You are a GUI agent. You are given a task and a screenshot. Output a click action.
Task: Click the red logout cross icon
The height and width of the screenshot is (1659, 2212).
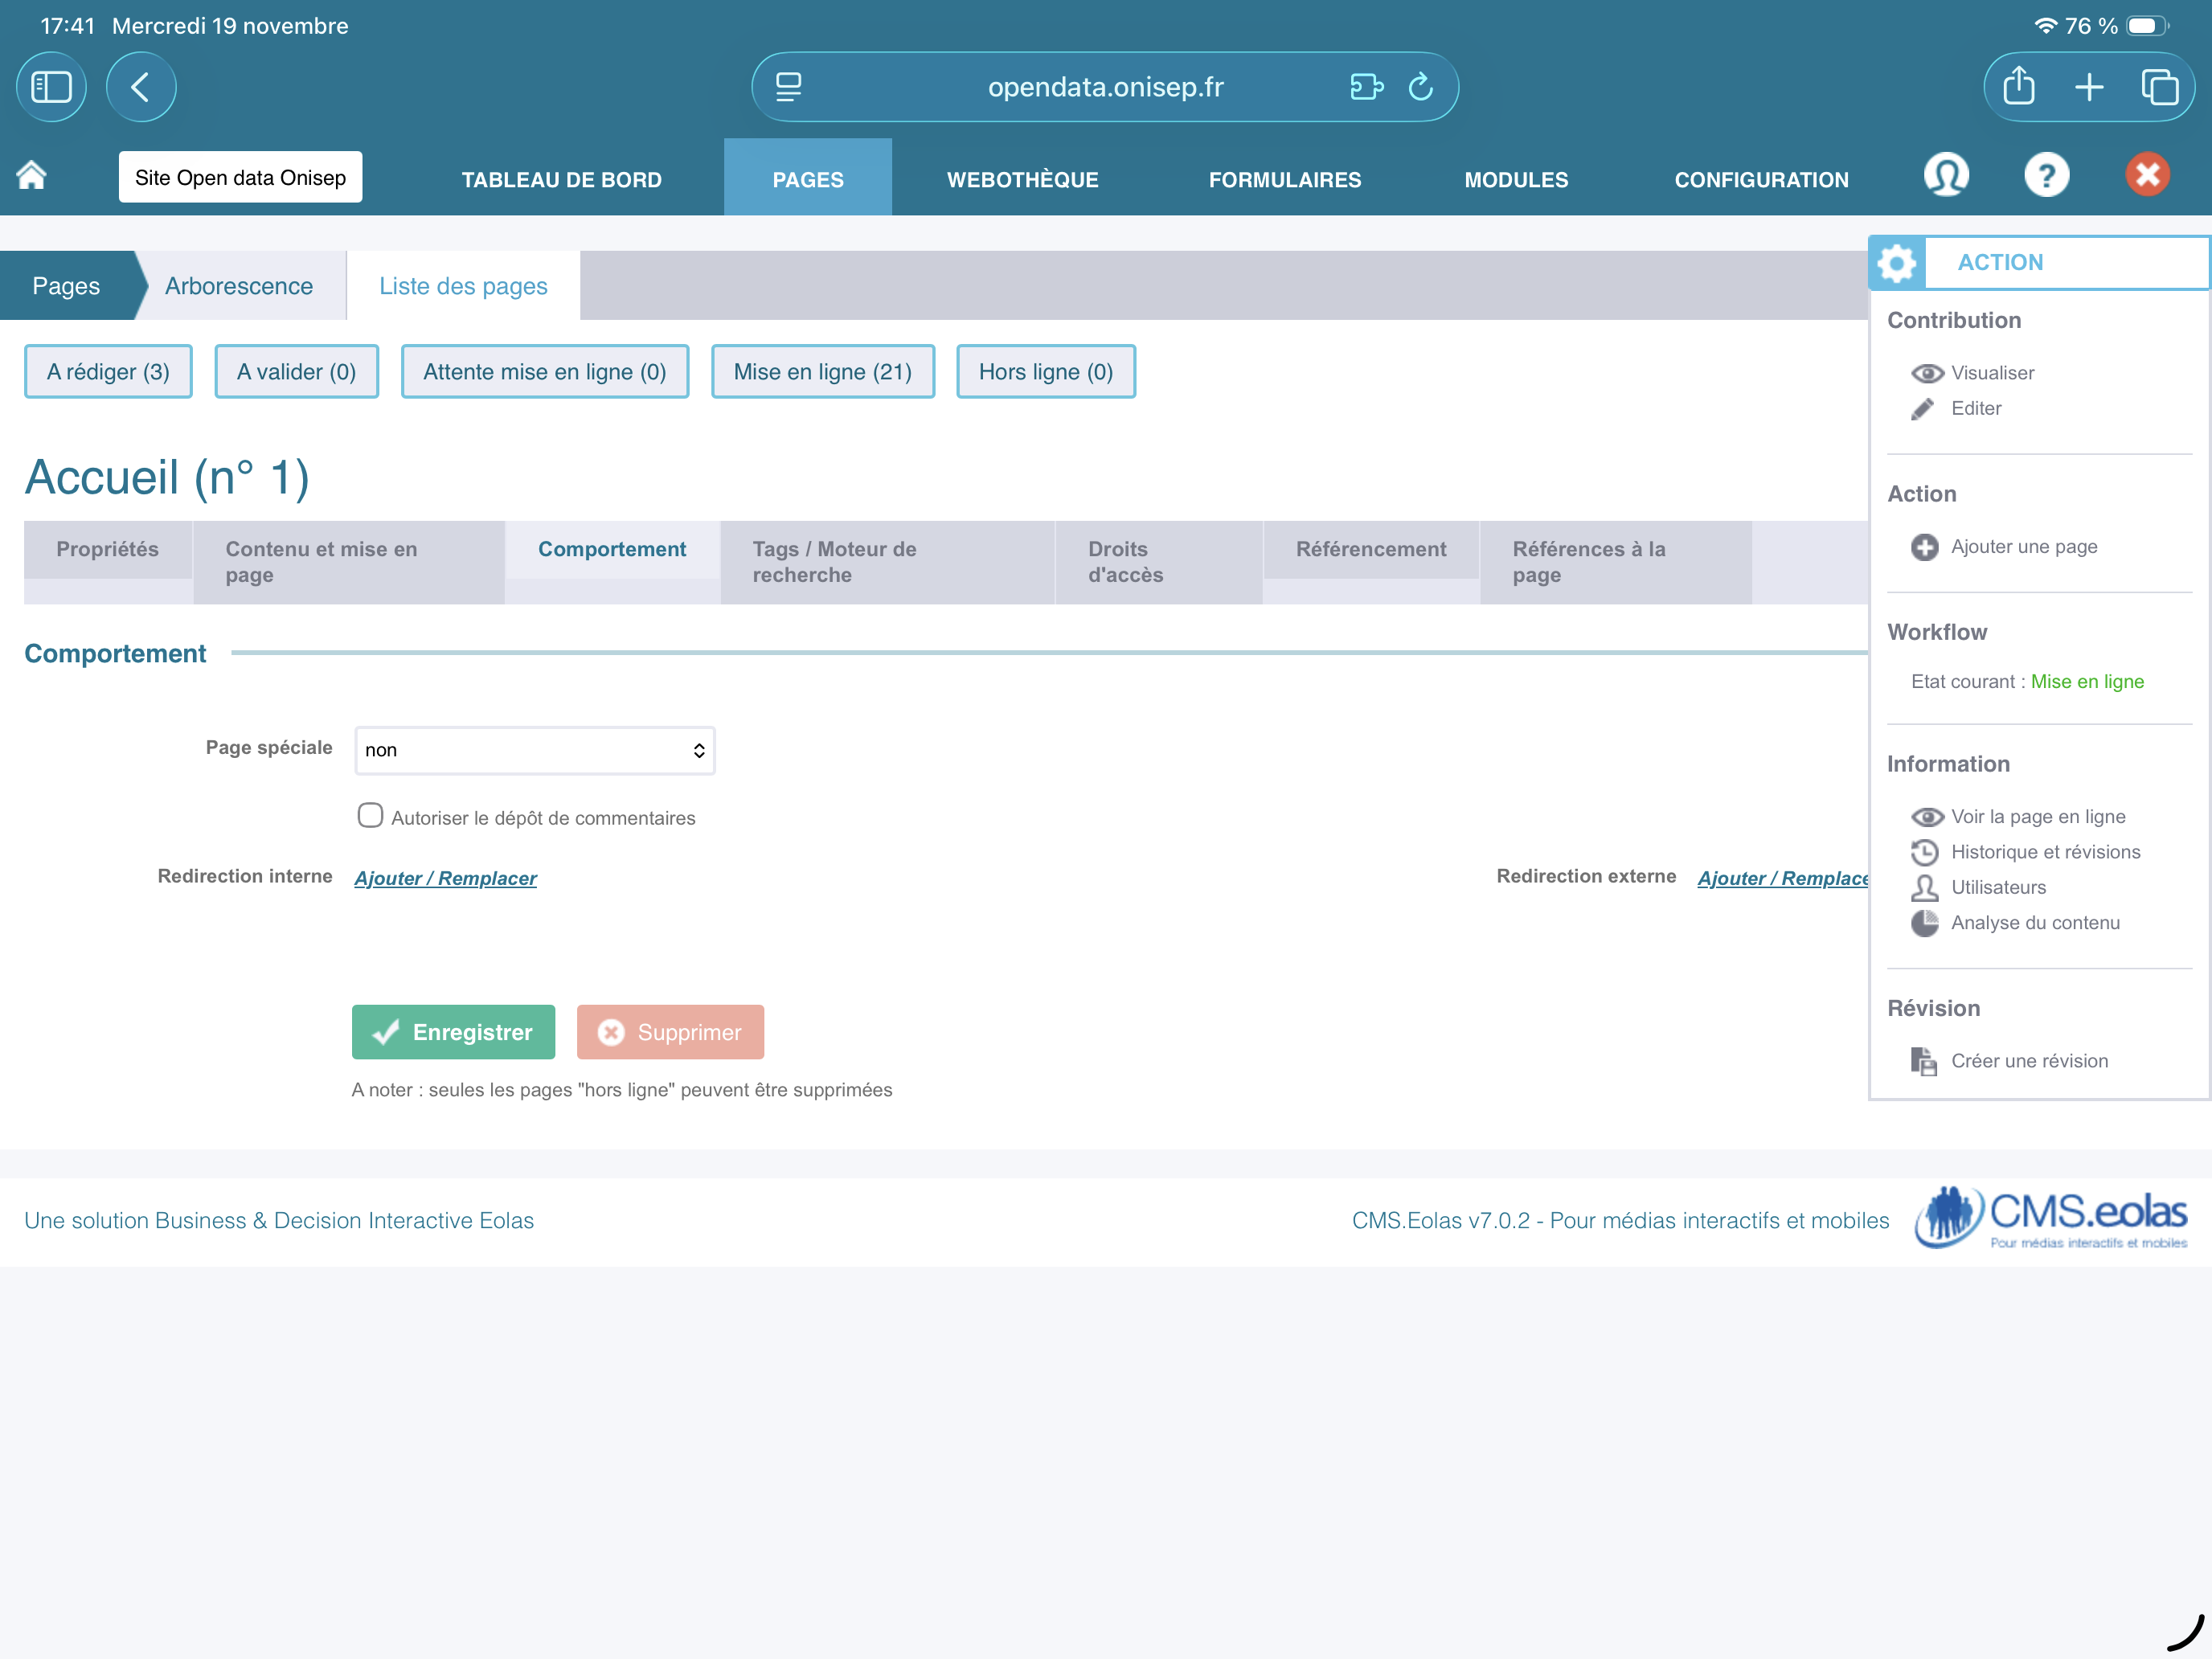(2147, 175)
